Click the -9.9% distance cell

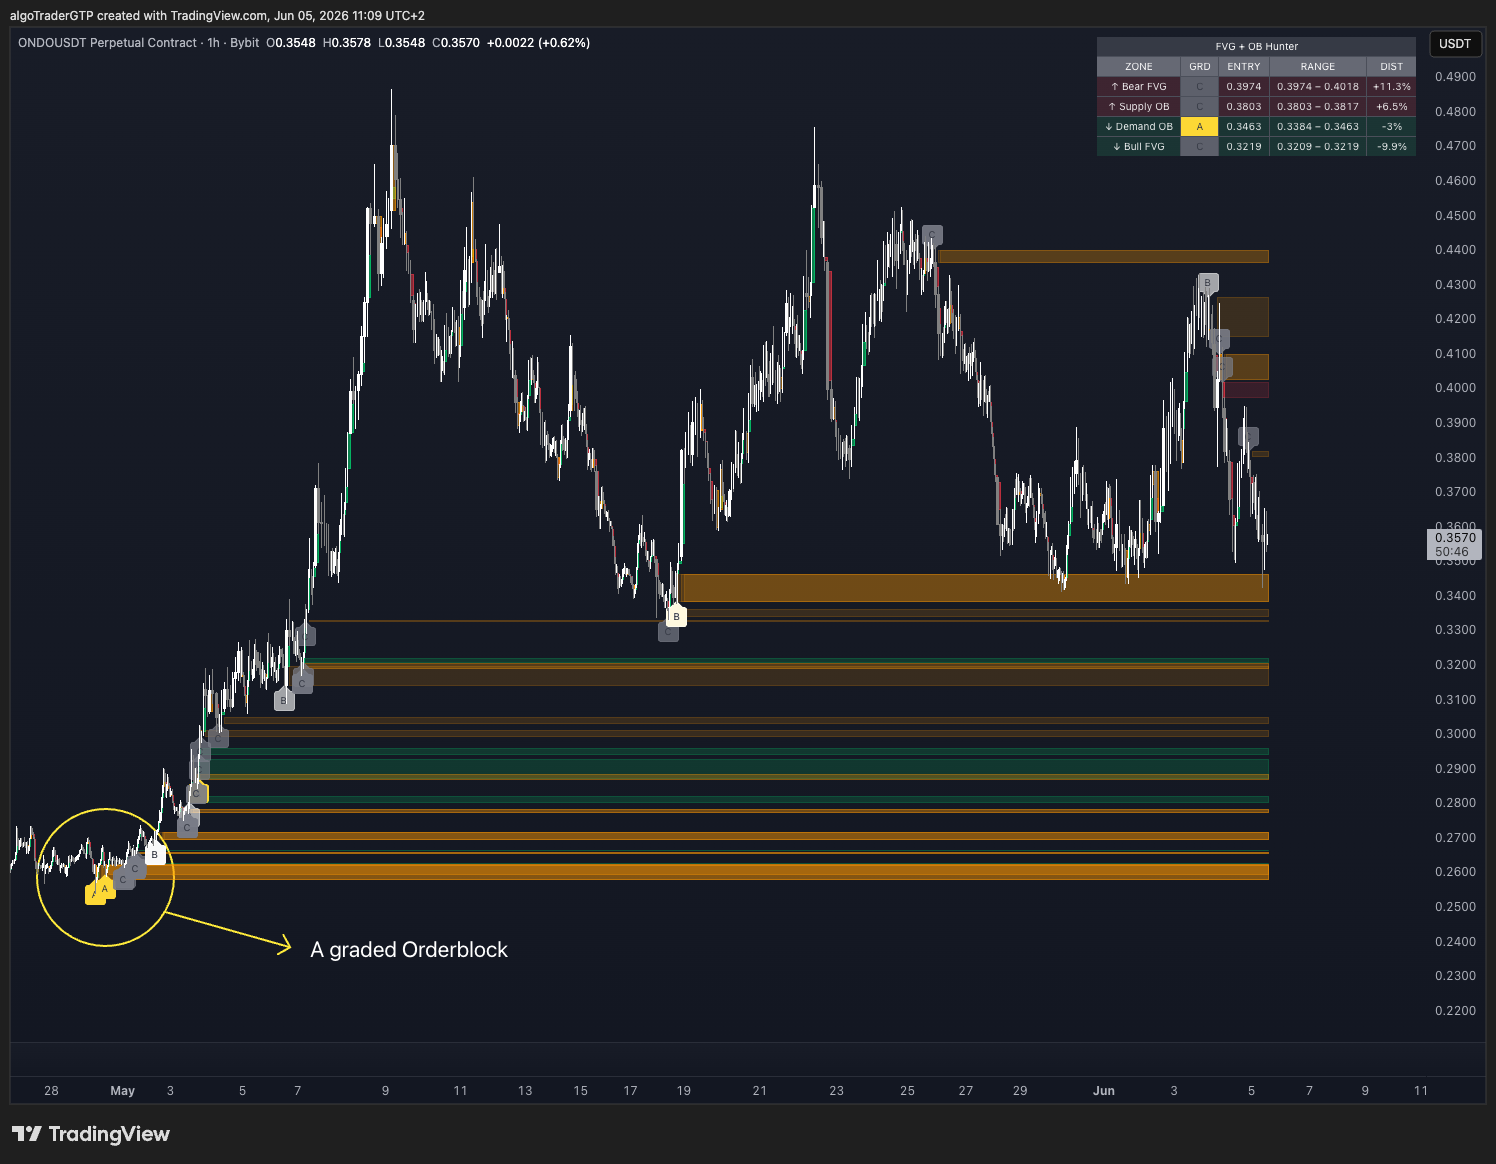tap(1392, 147)
